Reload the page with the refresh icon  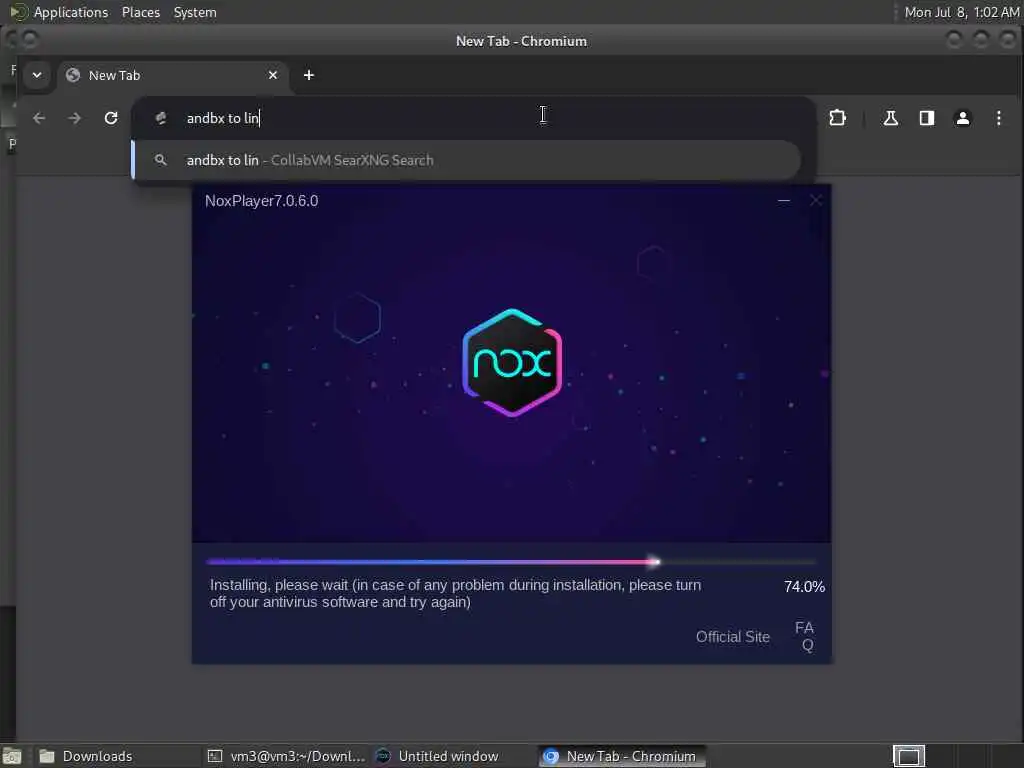(x=111, y=118)
